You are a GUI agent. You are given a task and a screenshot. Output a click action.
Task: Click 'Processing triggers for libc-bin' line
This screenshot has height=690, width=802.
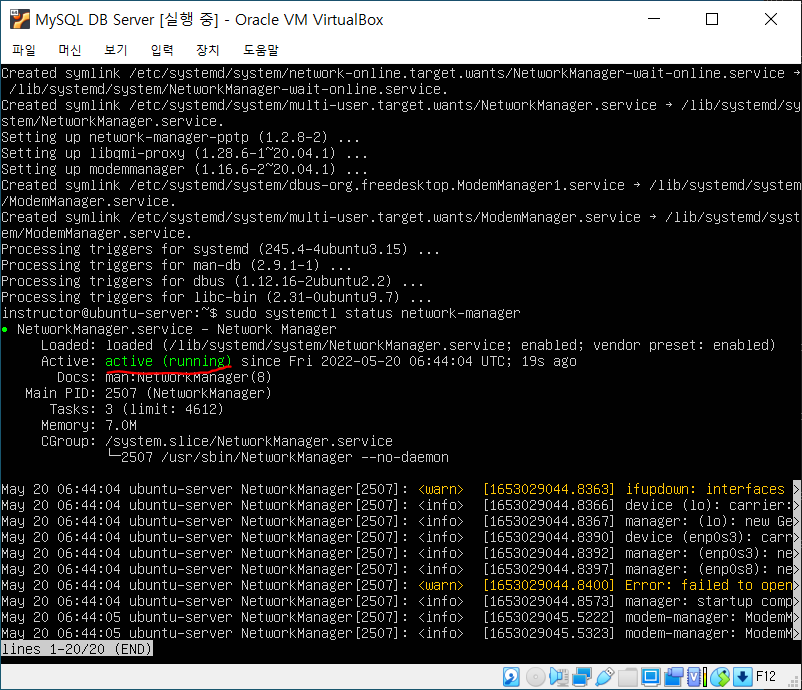click(216, 297)
